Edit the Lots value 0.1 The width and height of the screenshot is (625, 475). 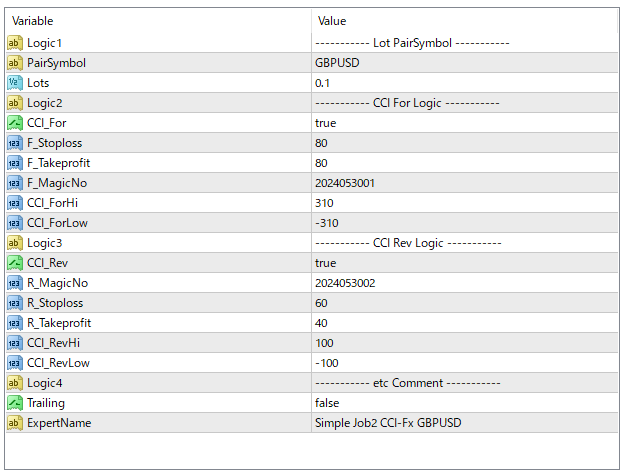(322, 83)
